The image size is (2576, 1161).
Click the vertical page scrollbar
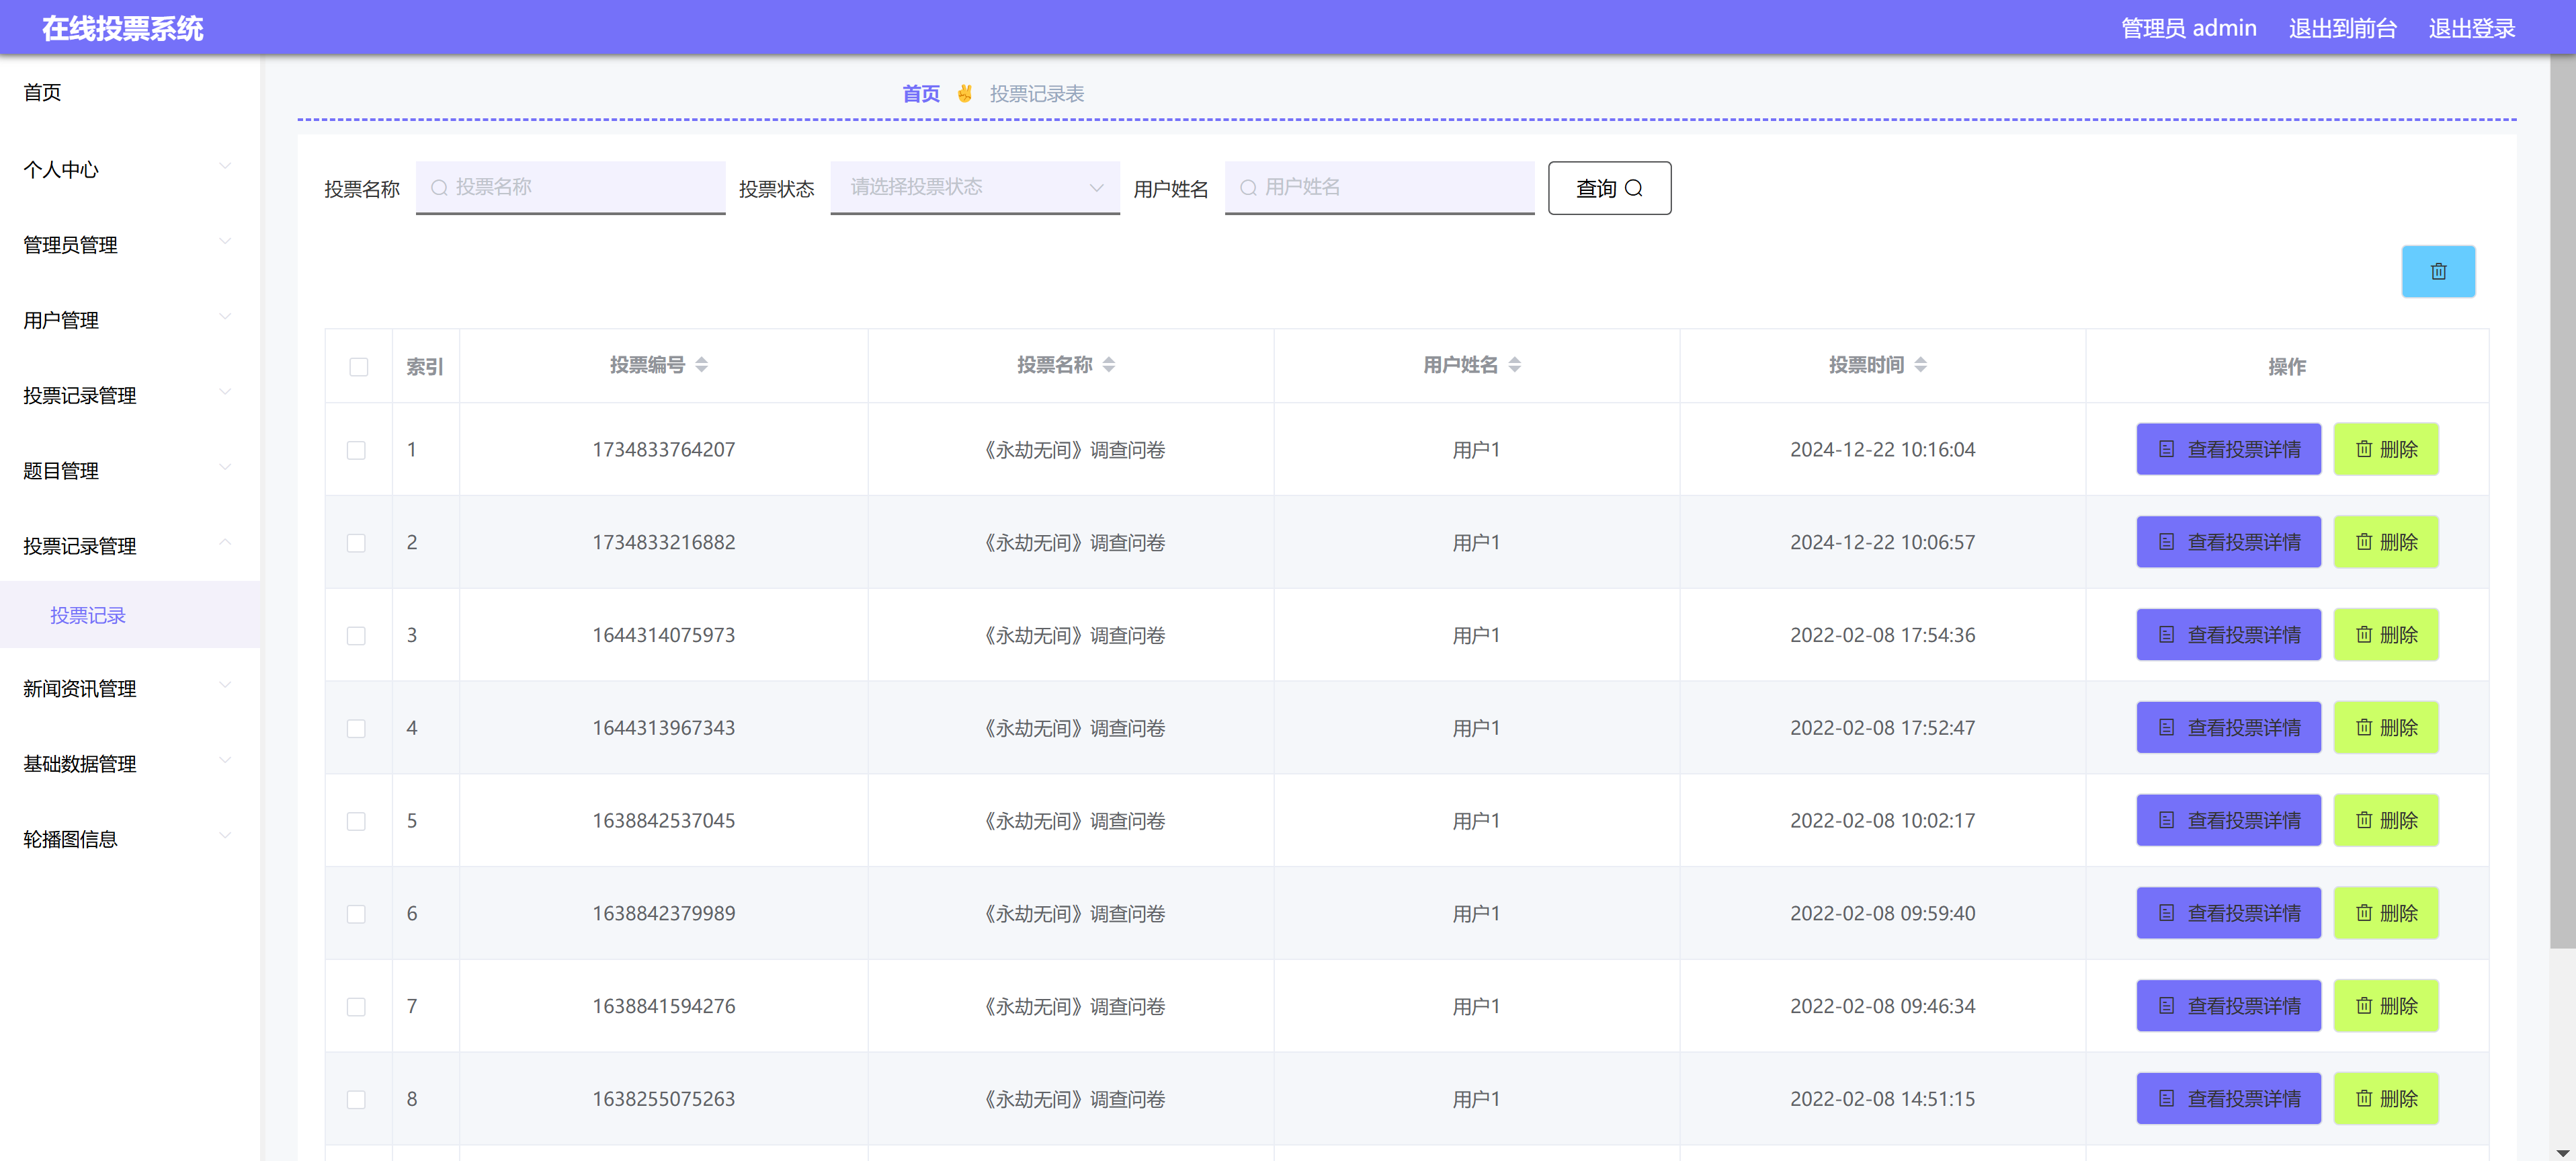coord(2562,500)
